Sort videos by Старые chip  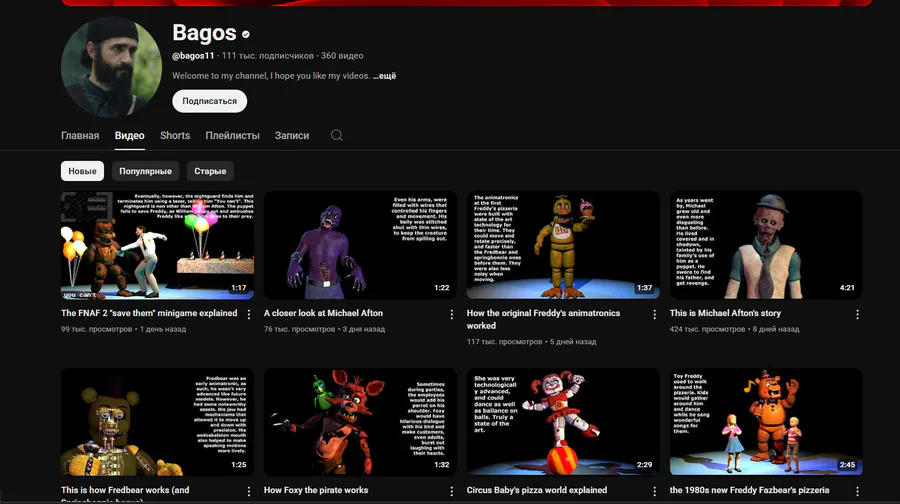click(210, 171)
